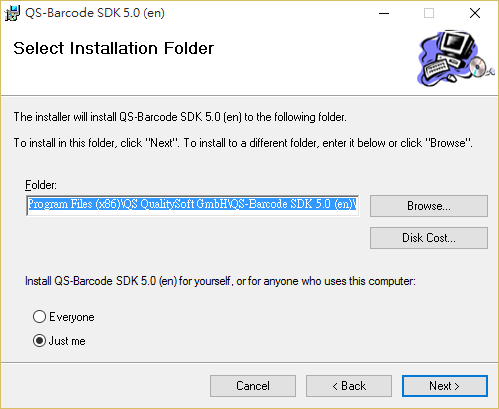Select the Everyone radio option
Viewport: 499px width, 409px height.
(39, 317)
